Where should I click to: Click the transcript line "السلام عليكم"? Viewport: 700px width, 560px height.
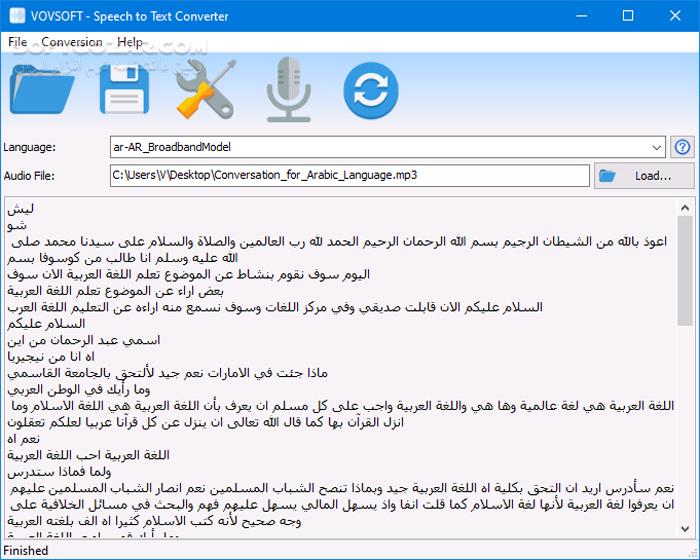tap(46, 324)
